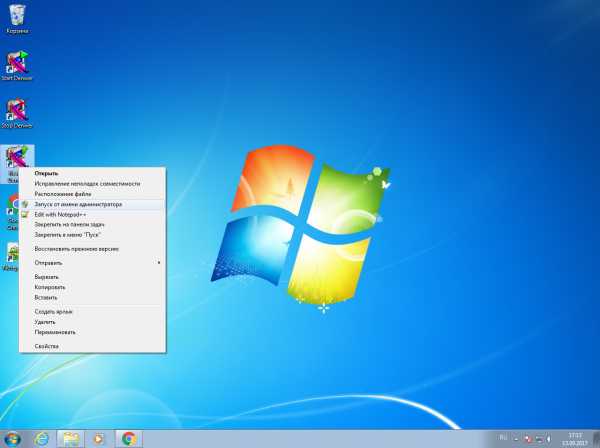Image resolution: width=600 pixels, height=448 pixels.
Task: Open the taskbar clock and date
Action: tap(574, 439)
